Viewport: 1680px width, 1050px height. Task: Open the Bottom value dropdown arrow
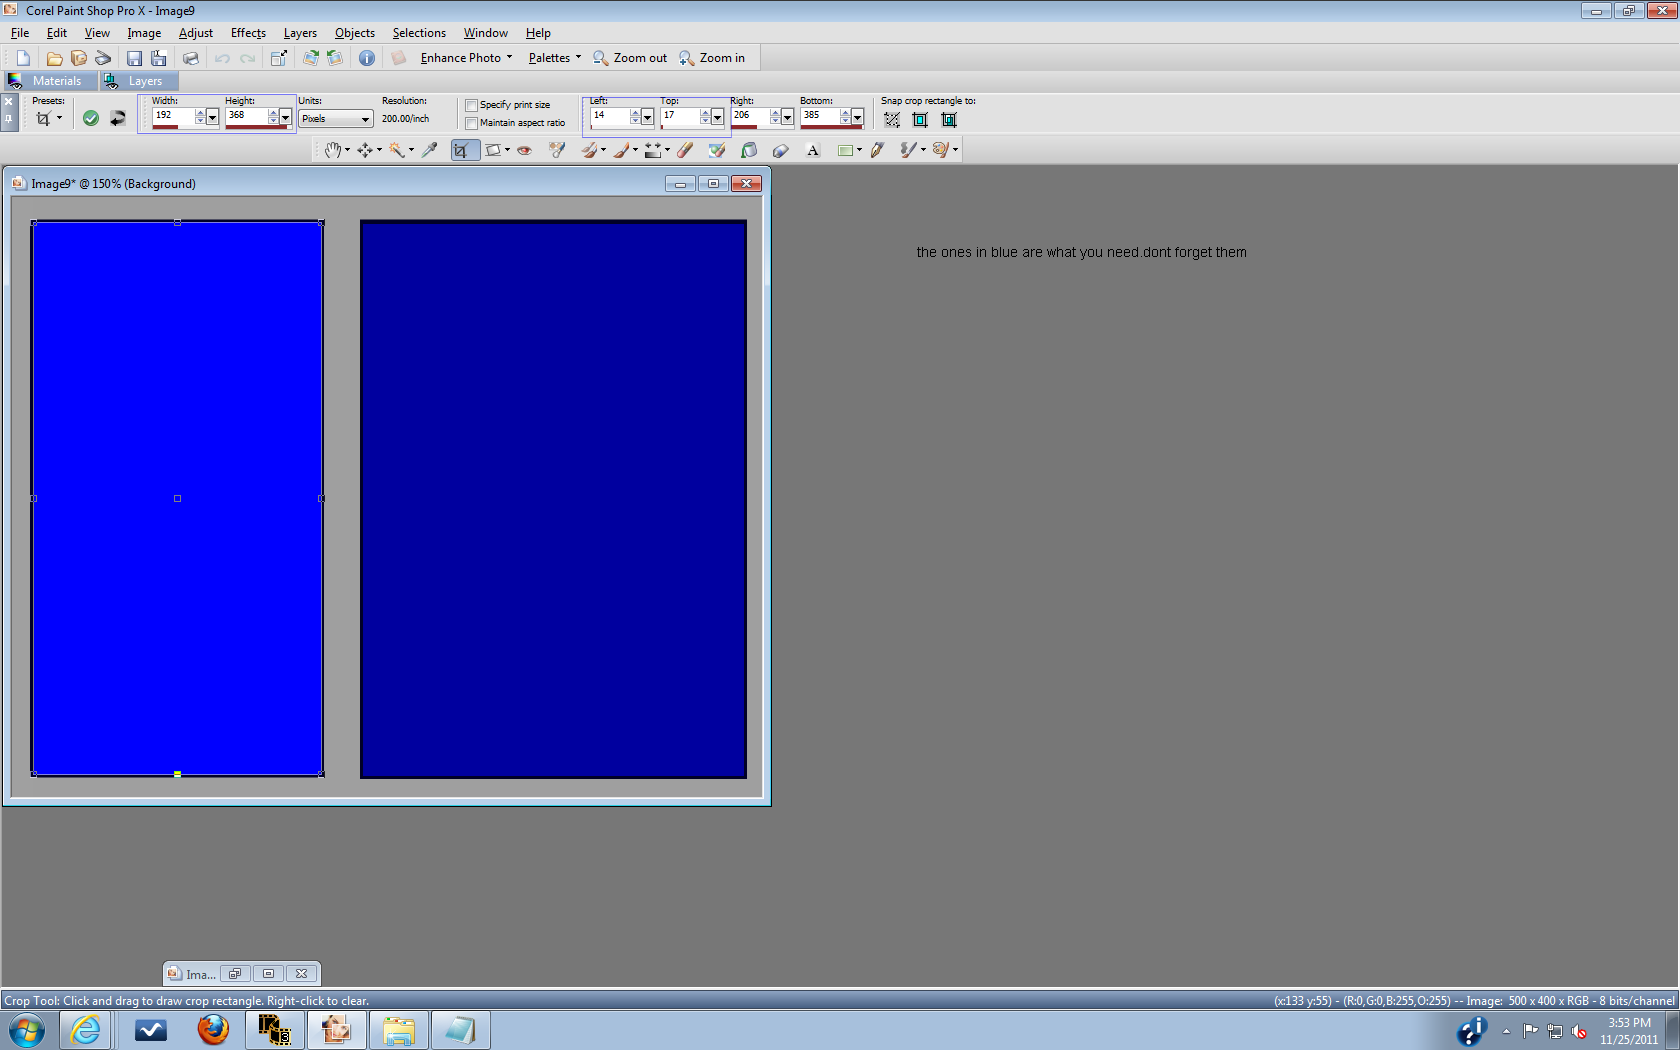tap(857, 117)
